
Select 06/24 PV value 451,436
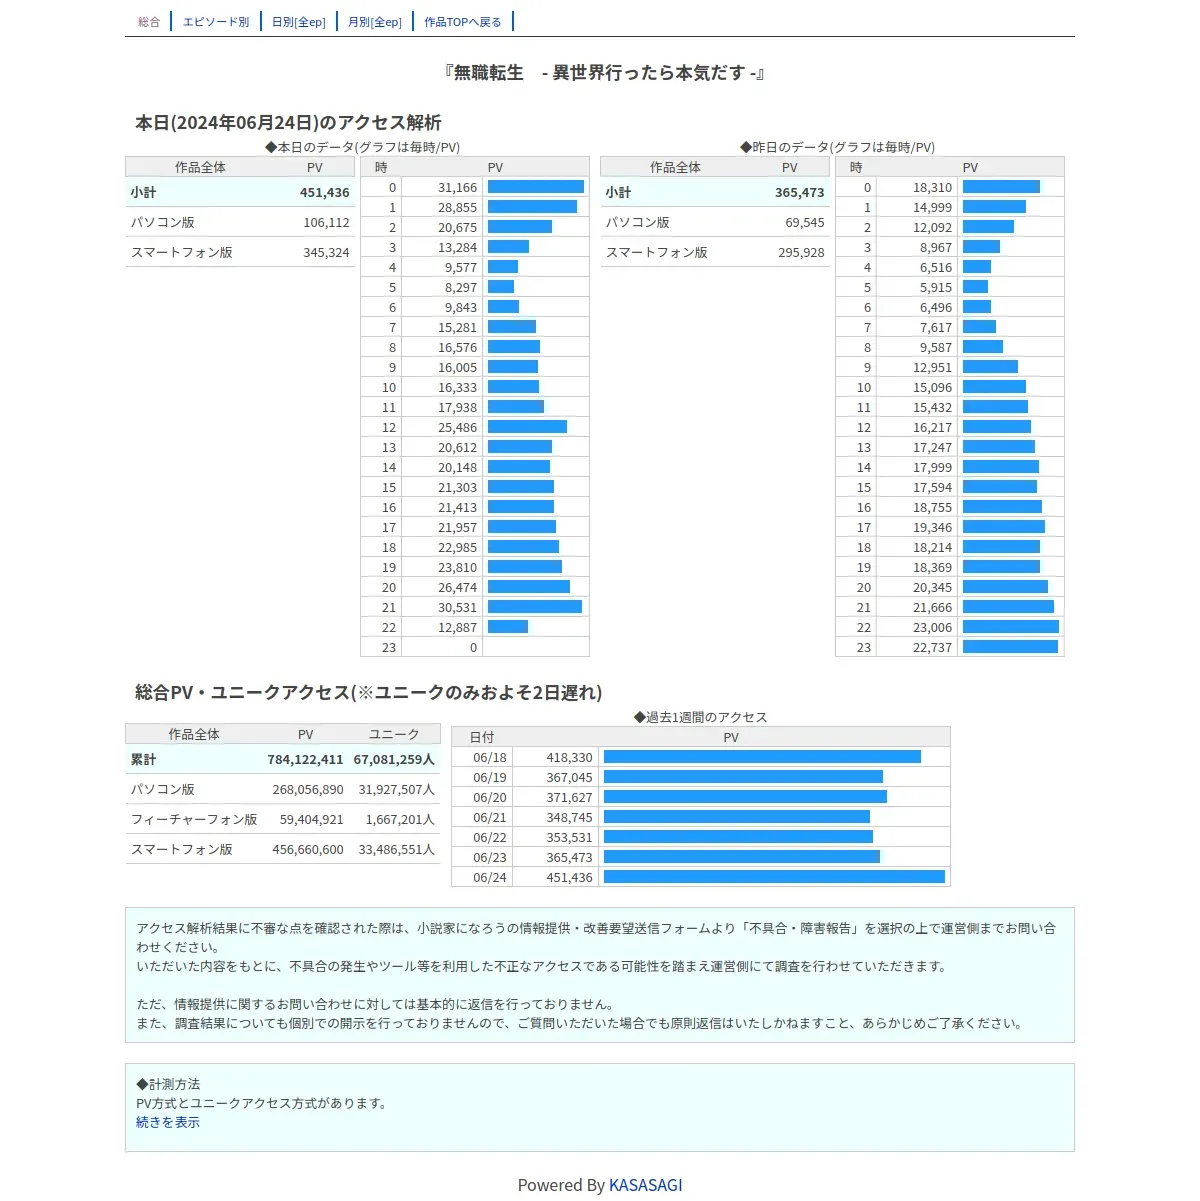(x=570, y=877)
